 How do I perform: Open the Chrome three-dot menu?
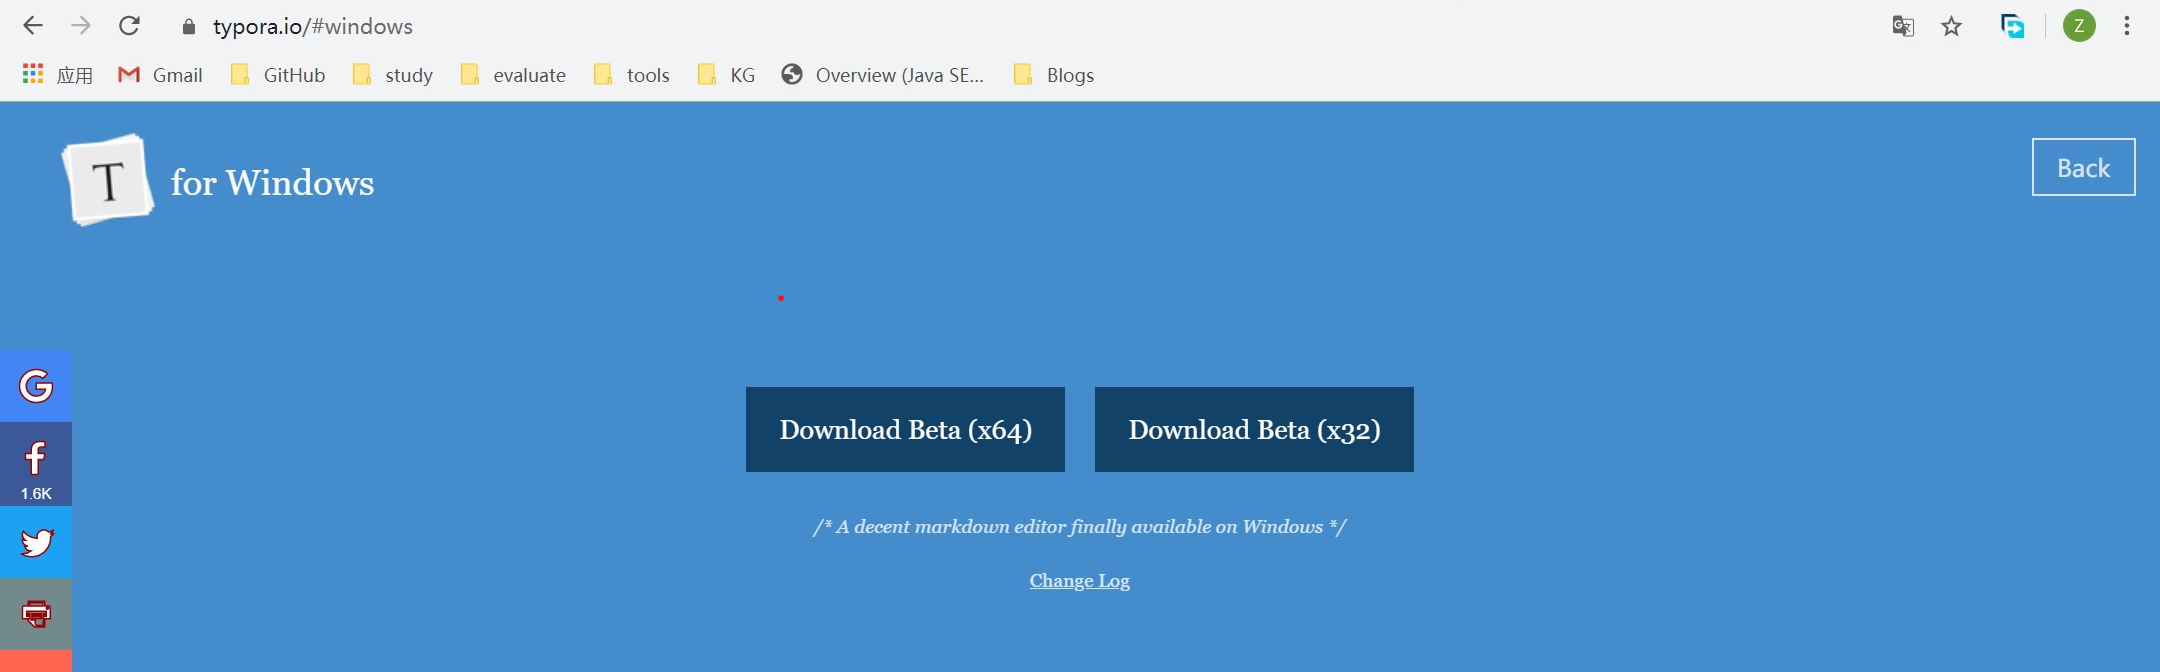click(2127, 26)
